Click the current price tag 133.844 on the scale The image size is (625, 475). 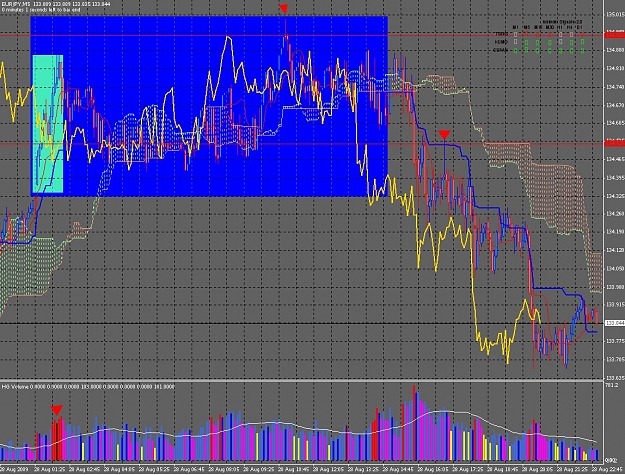coord(615,323)
